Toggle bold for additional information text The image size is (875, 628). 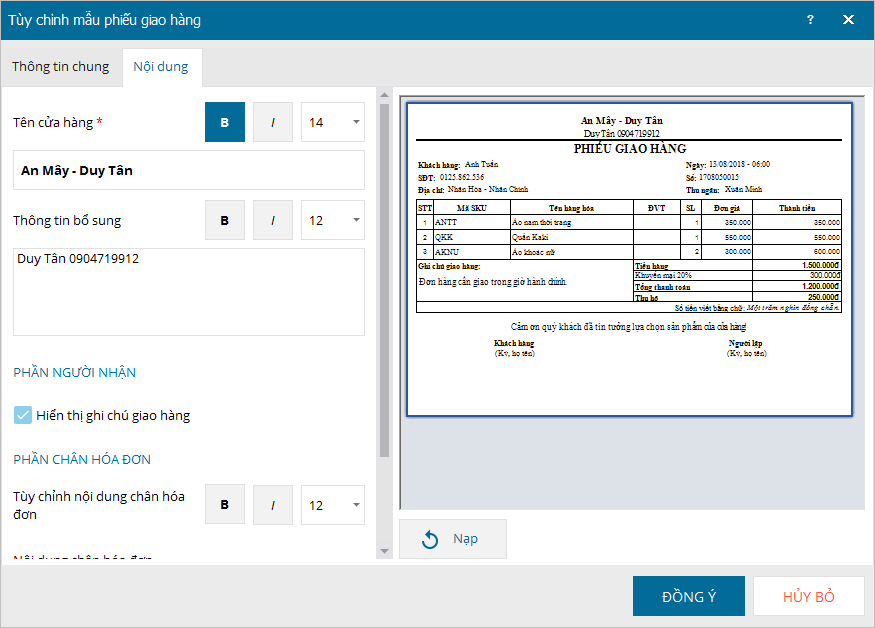pos(224,220)
